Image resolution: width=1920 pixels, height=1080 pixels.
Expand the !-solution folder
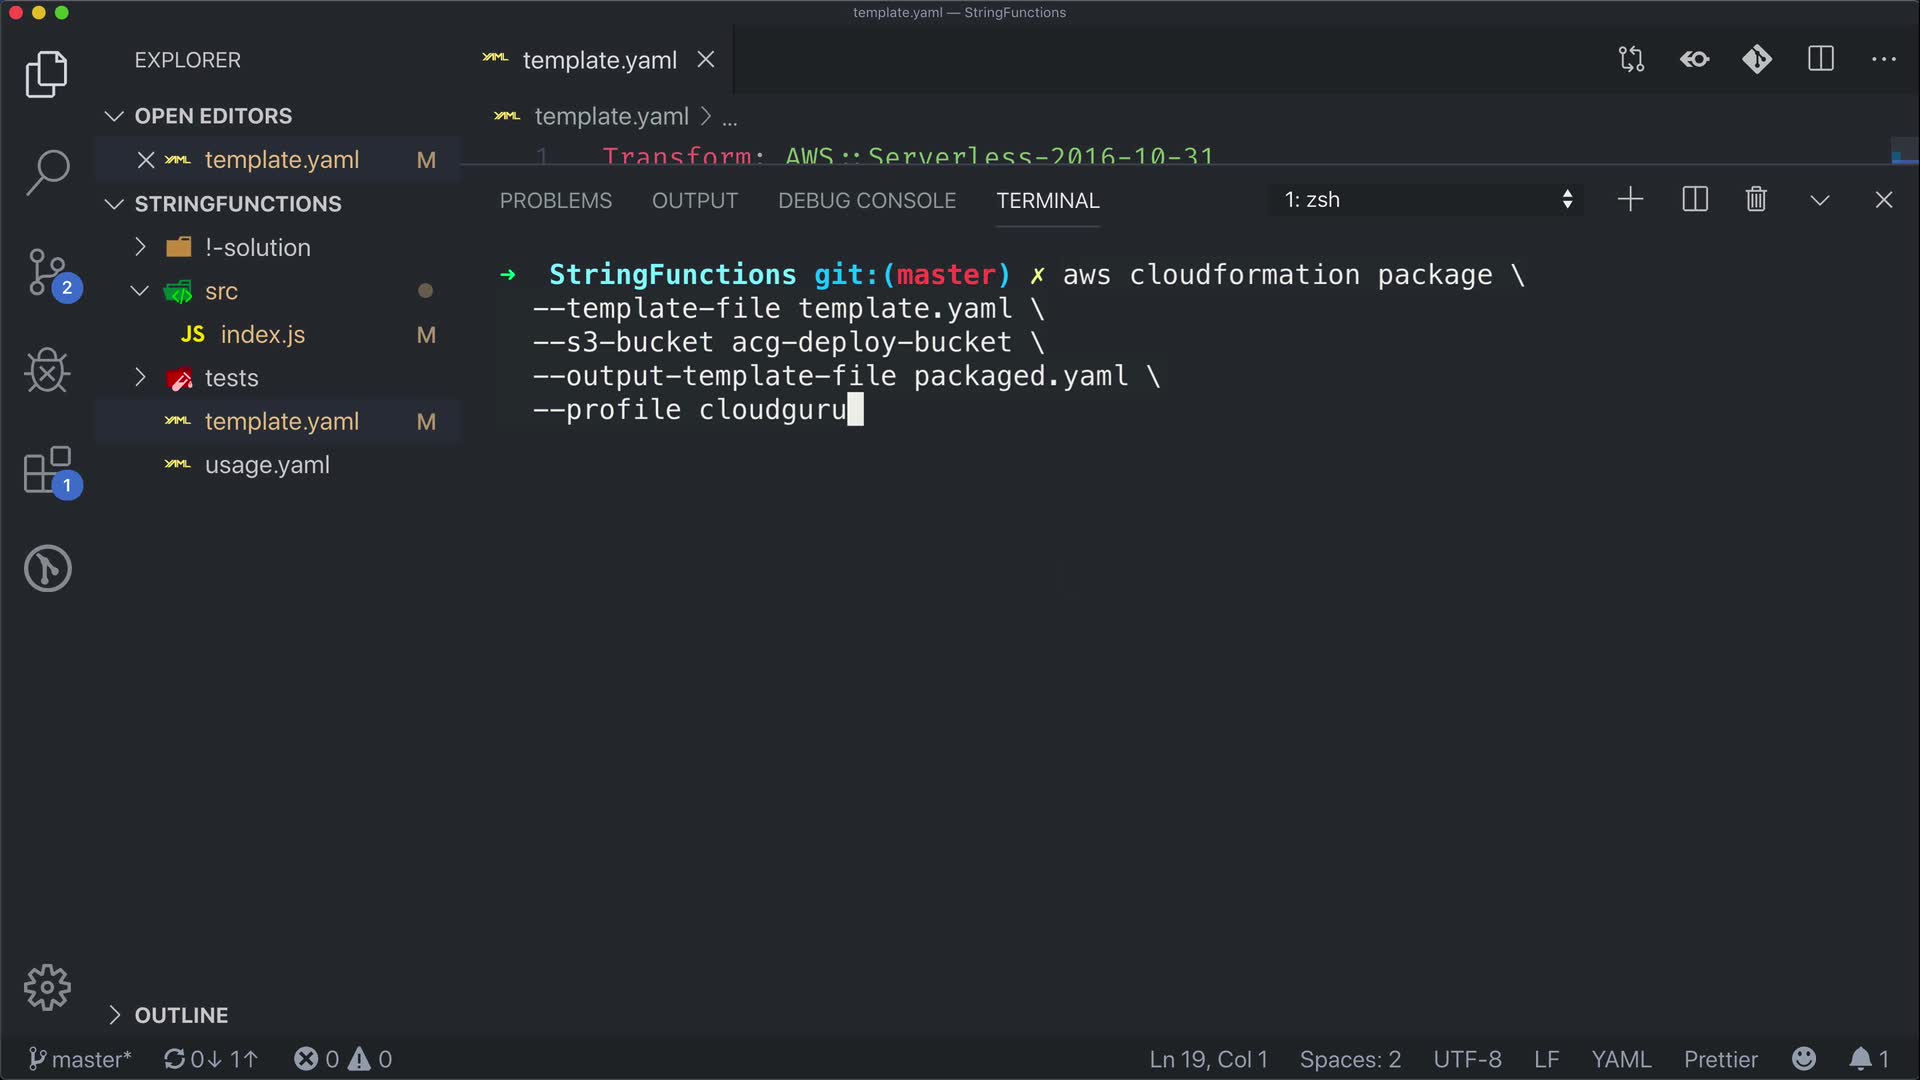(x=257, y=247)
